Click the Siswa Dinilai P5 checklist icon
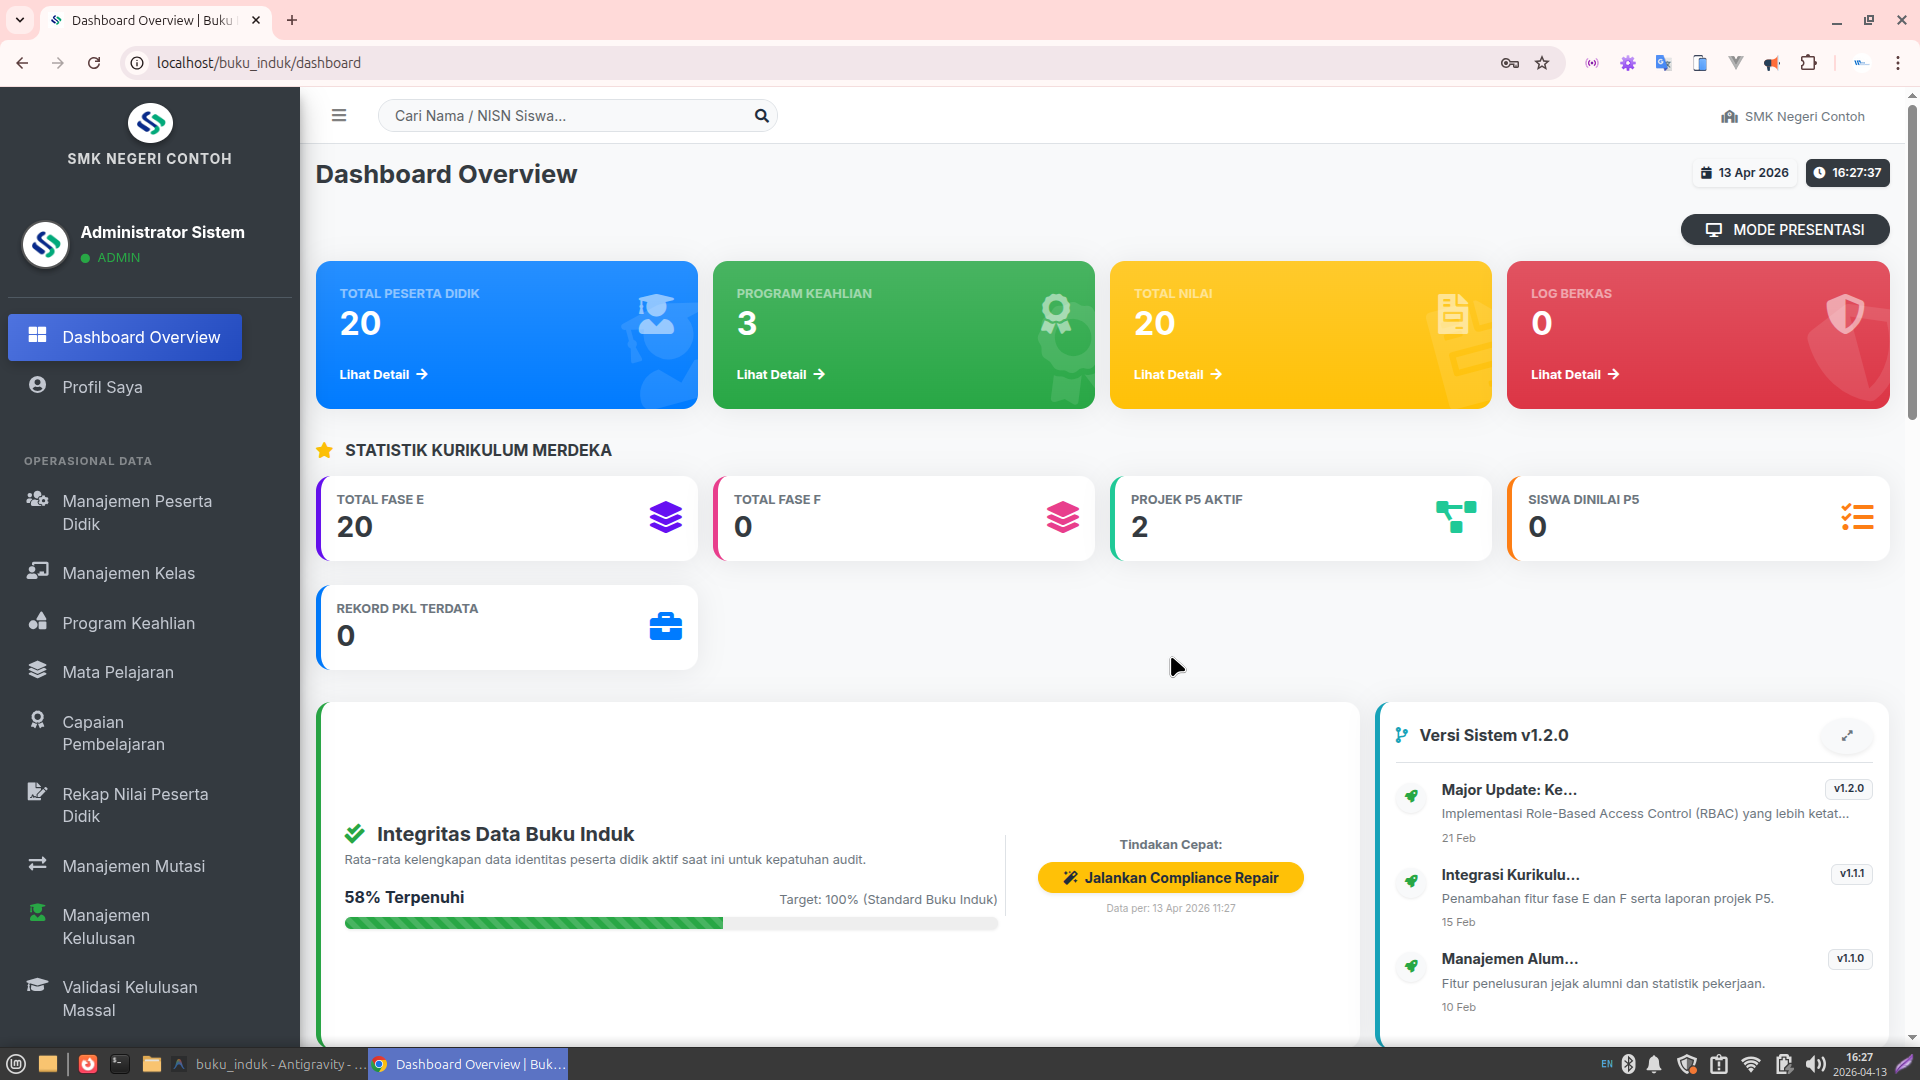This screenshot has width=1920, height=1080. pos(1857,517)
